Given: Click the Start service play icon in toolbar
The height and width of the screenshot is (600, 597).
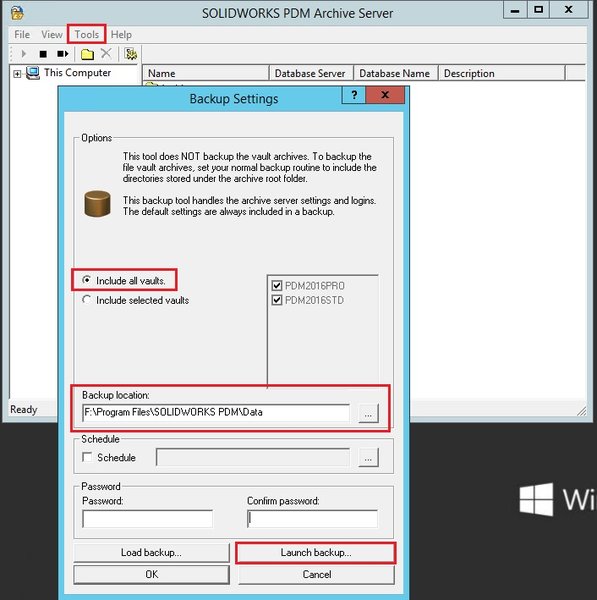Looking at the screenshot, I should pos(24,54).
